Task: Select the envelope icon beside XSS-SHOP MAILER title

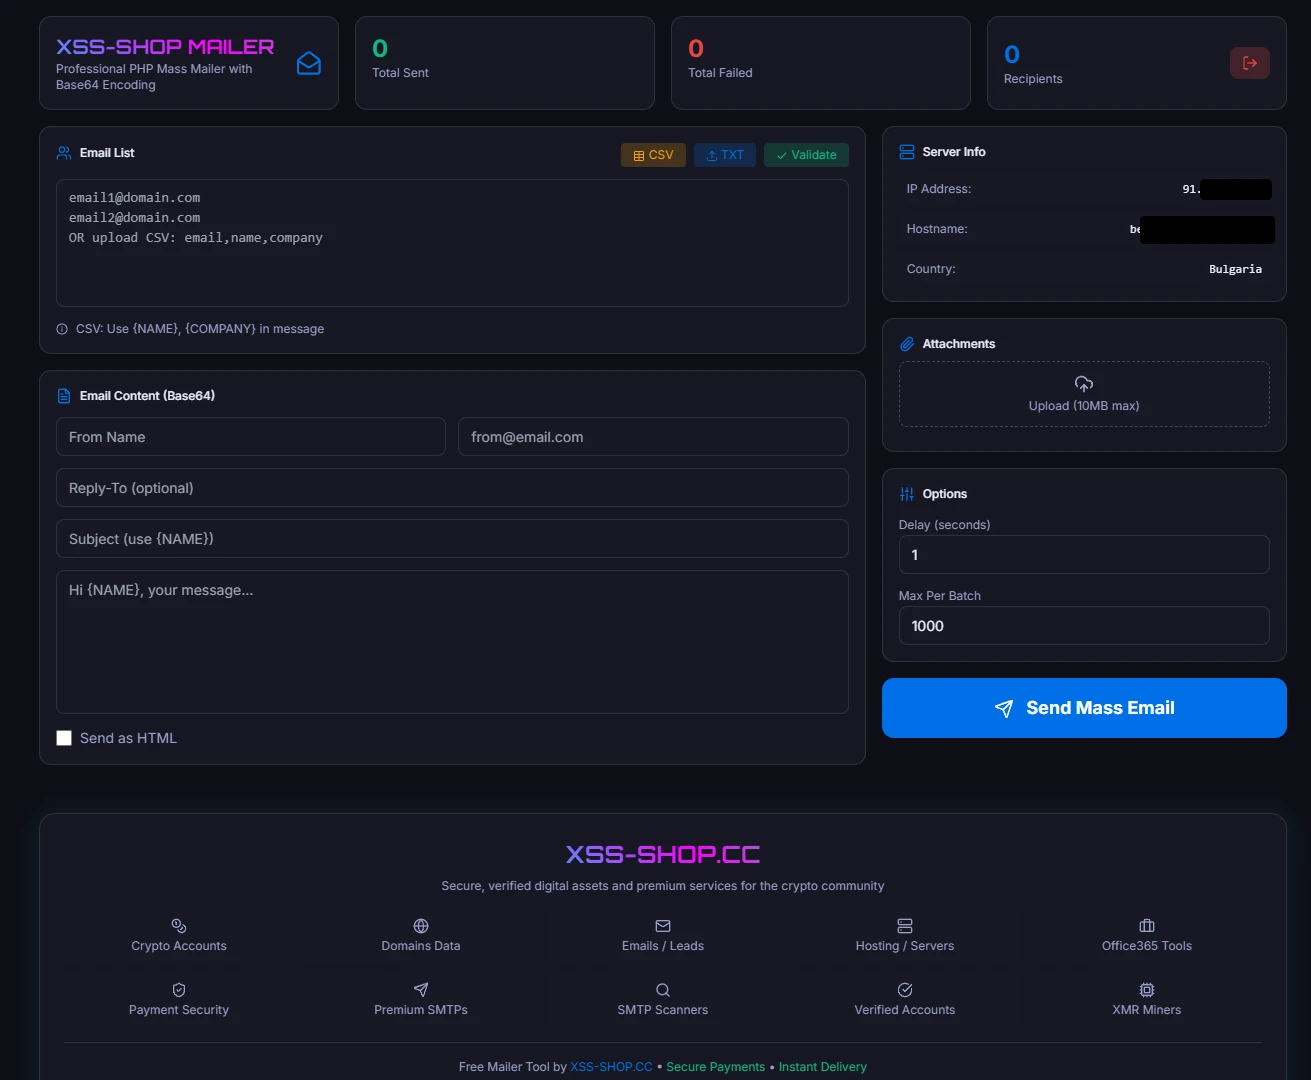Action: (x=308, y=62)
